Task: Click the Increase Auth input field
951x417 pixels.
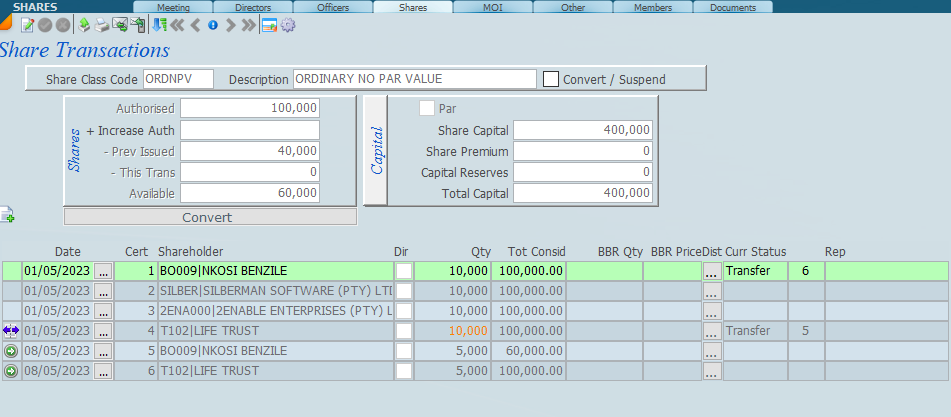Action: click(x=250, y=130)
